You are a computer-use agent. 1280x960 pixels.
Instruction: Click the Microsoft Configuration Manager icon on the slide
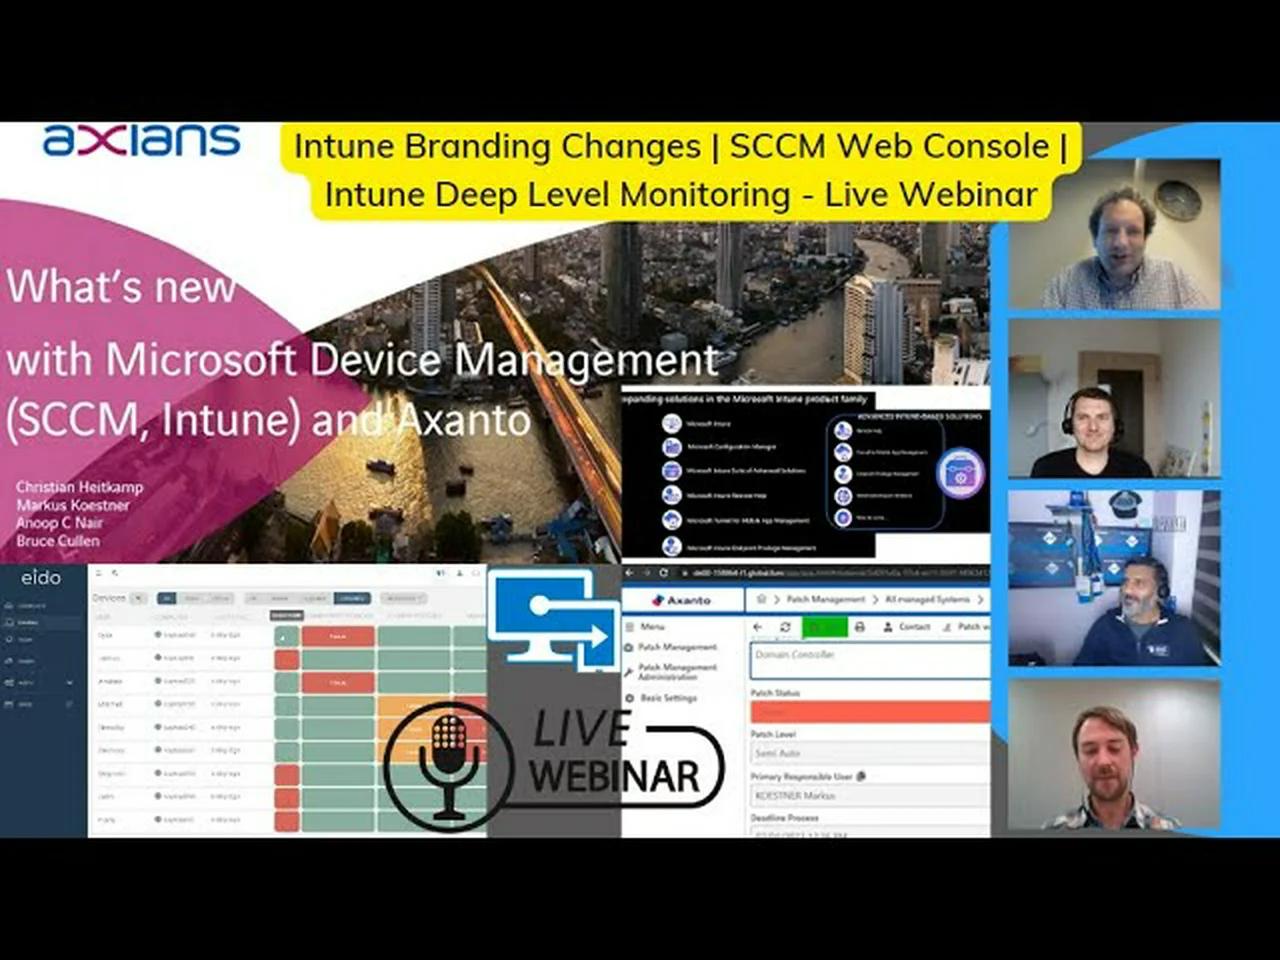tap(672, 447)
